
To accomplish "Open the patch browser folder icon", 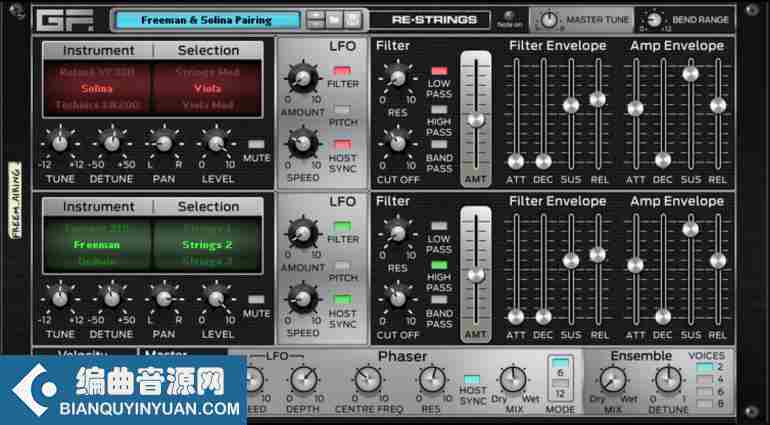I will point(334,20).
